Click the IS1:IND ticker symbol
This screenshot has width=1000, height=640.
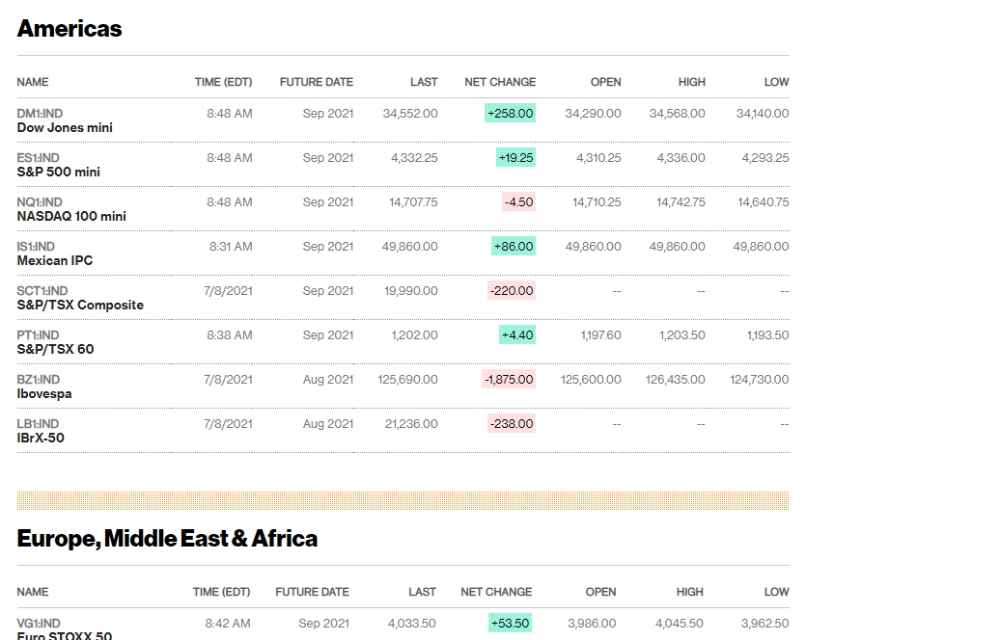(36, 246)
